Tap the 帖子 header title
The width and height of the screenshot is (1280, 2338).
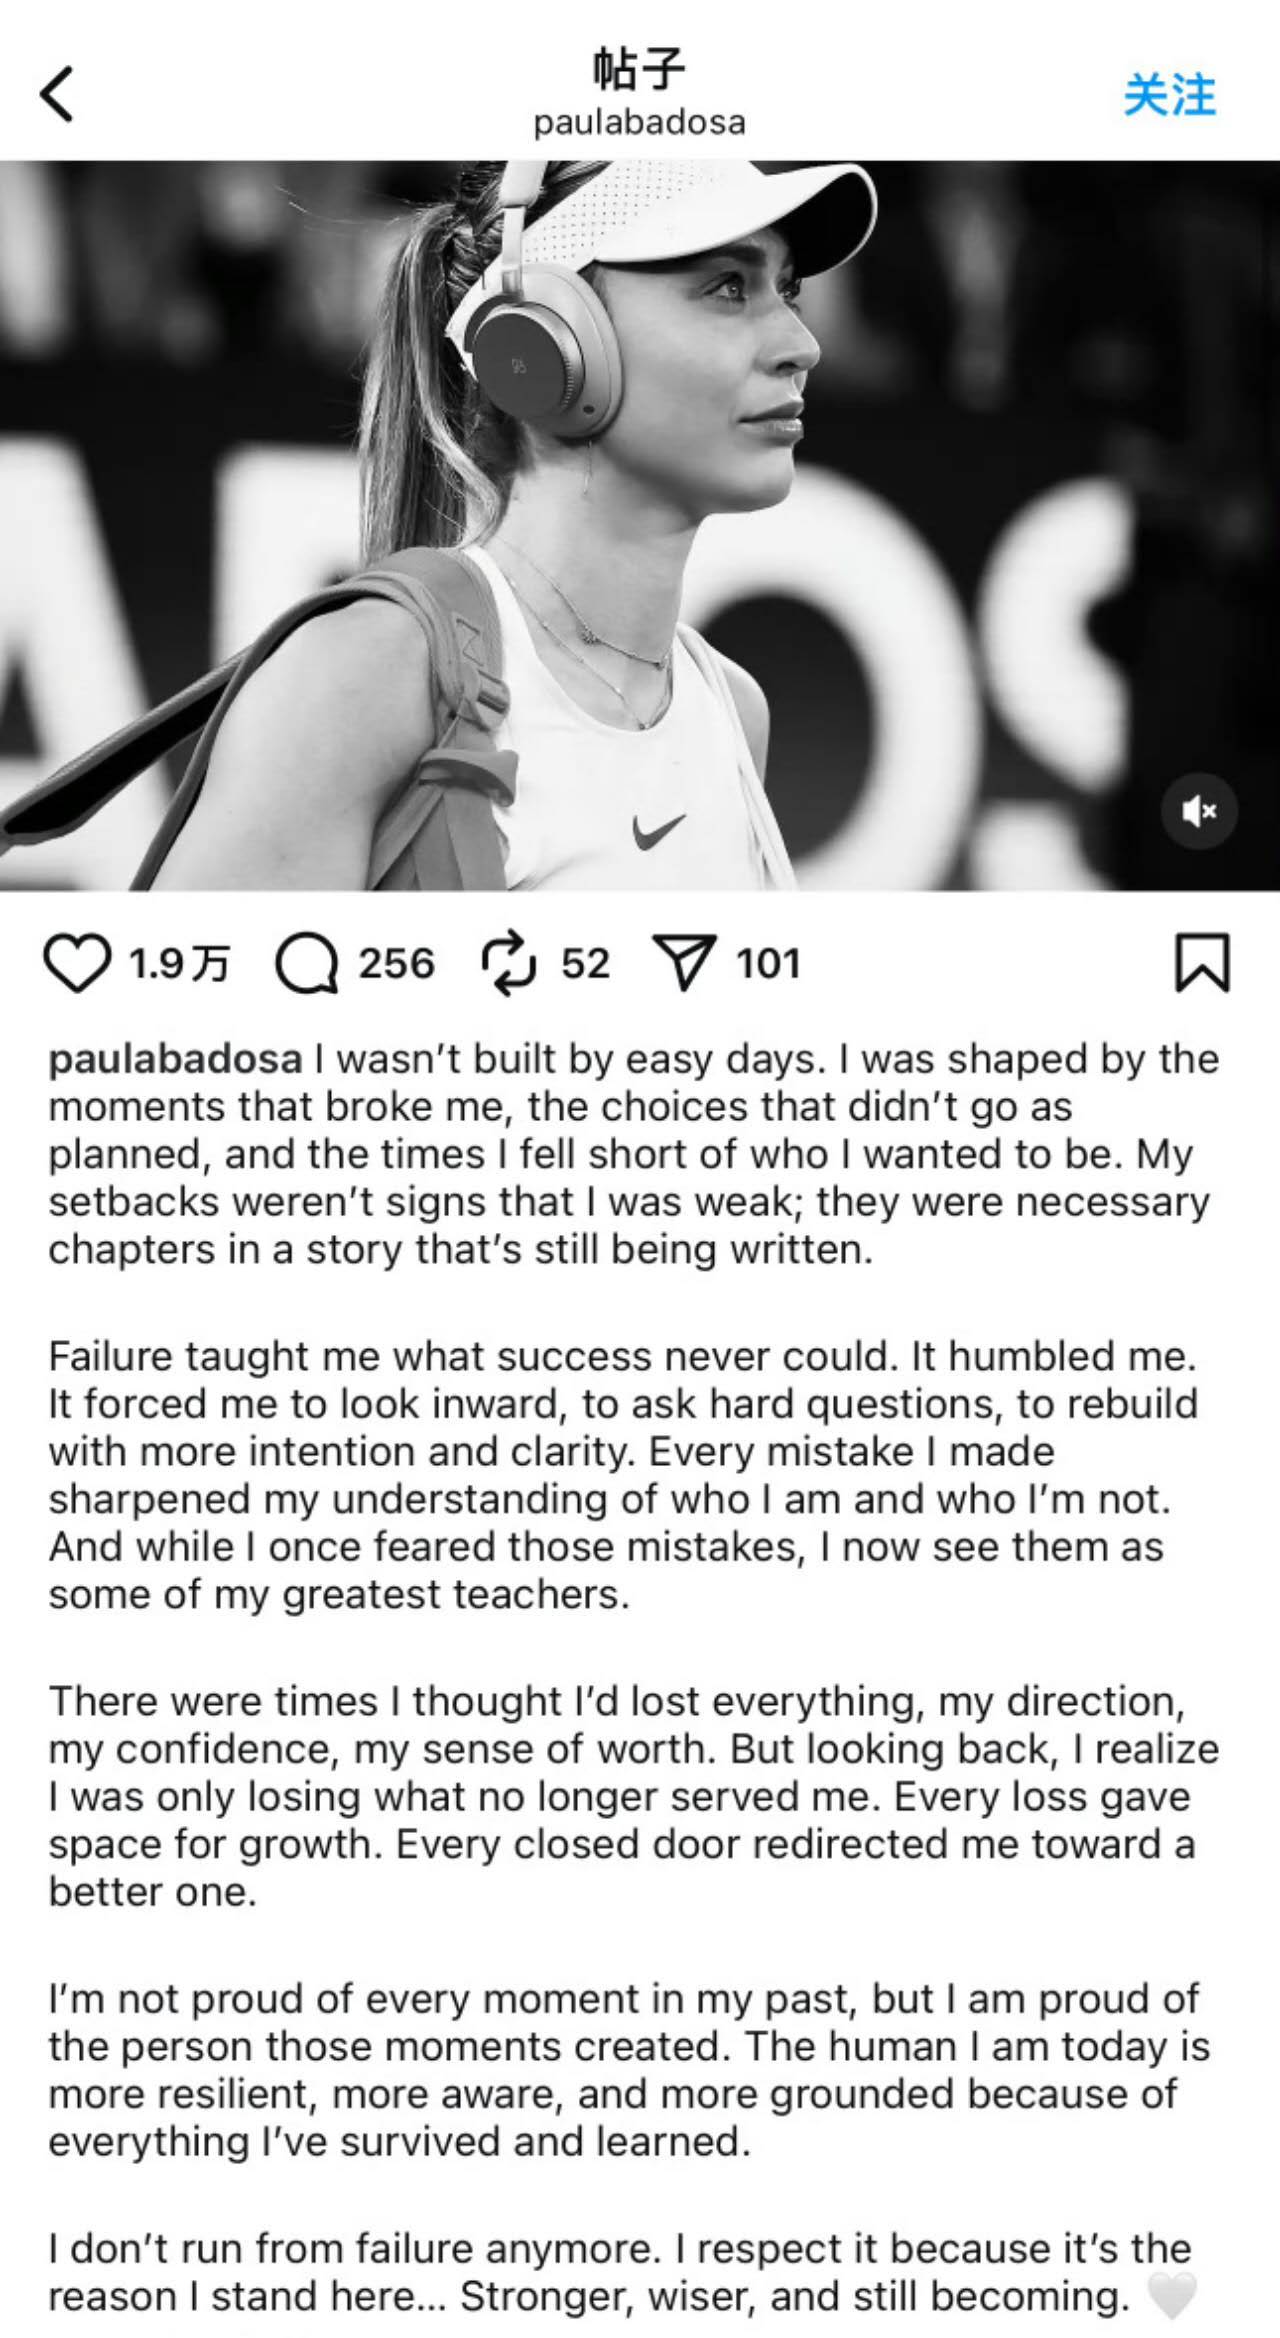pyautogui.click(x=640, y=69)
